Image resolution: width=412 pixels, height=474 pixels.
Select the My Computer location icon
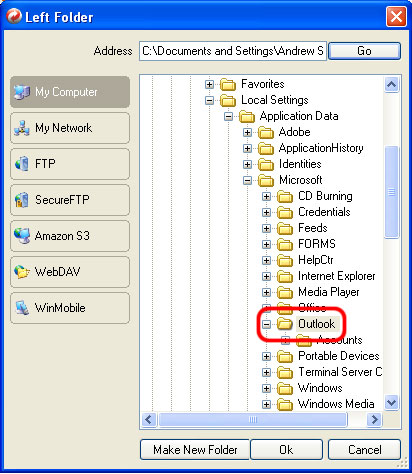point(22,92)
